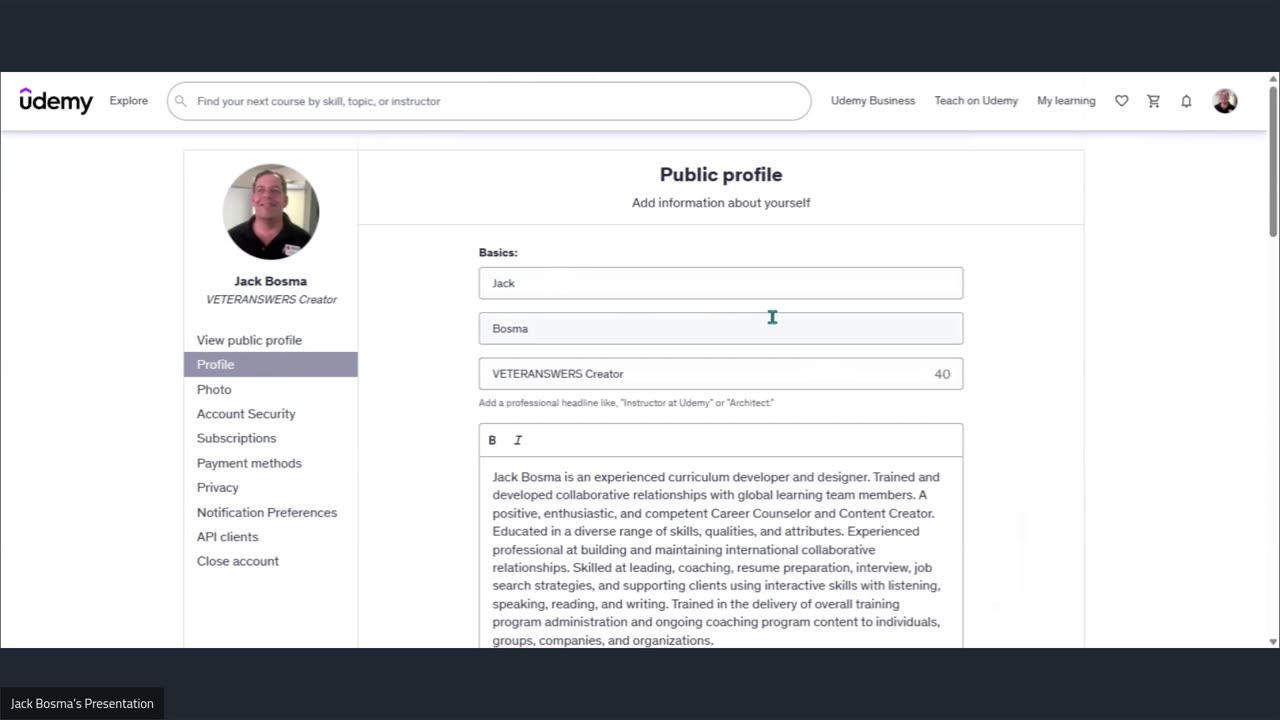
Task: Open the My learning menu
Action: coord(1066,101)
